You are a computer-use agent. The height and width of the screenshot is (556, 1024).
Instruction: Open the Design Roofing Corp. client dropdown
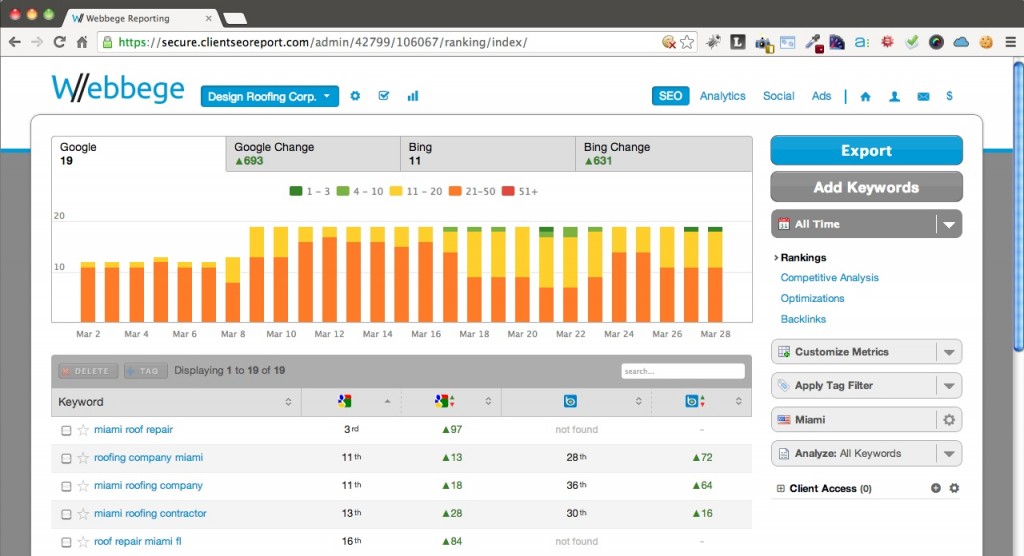tap(270, 96)
